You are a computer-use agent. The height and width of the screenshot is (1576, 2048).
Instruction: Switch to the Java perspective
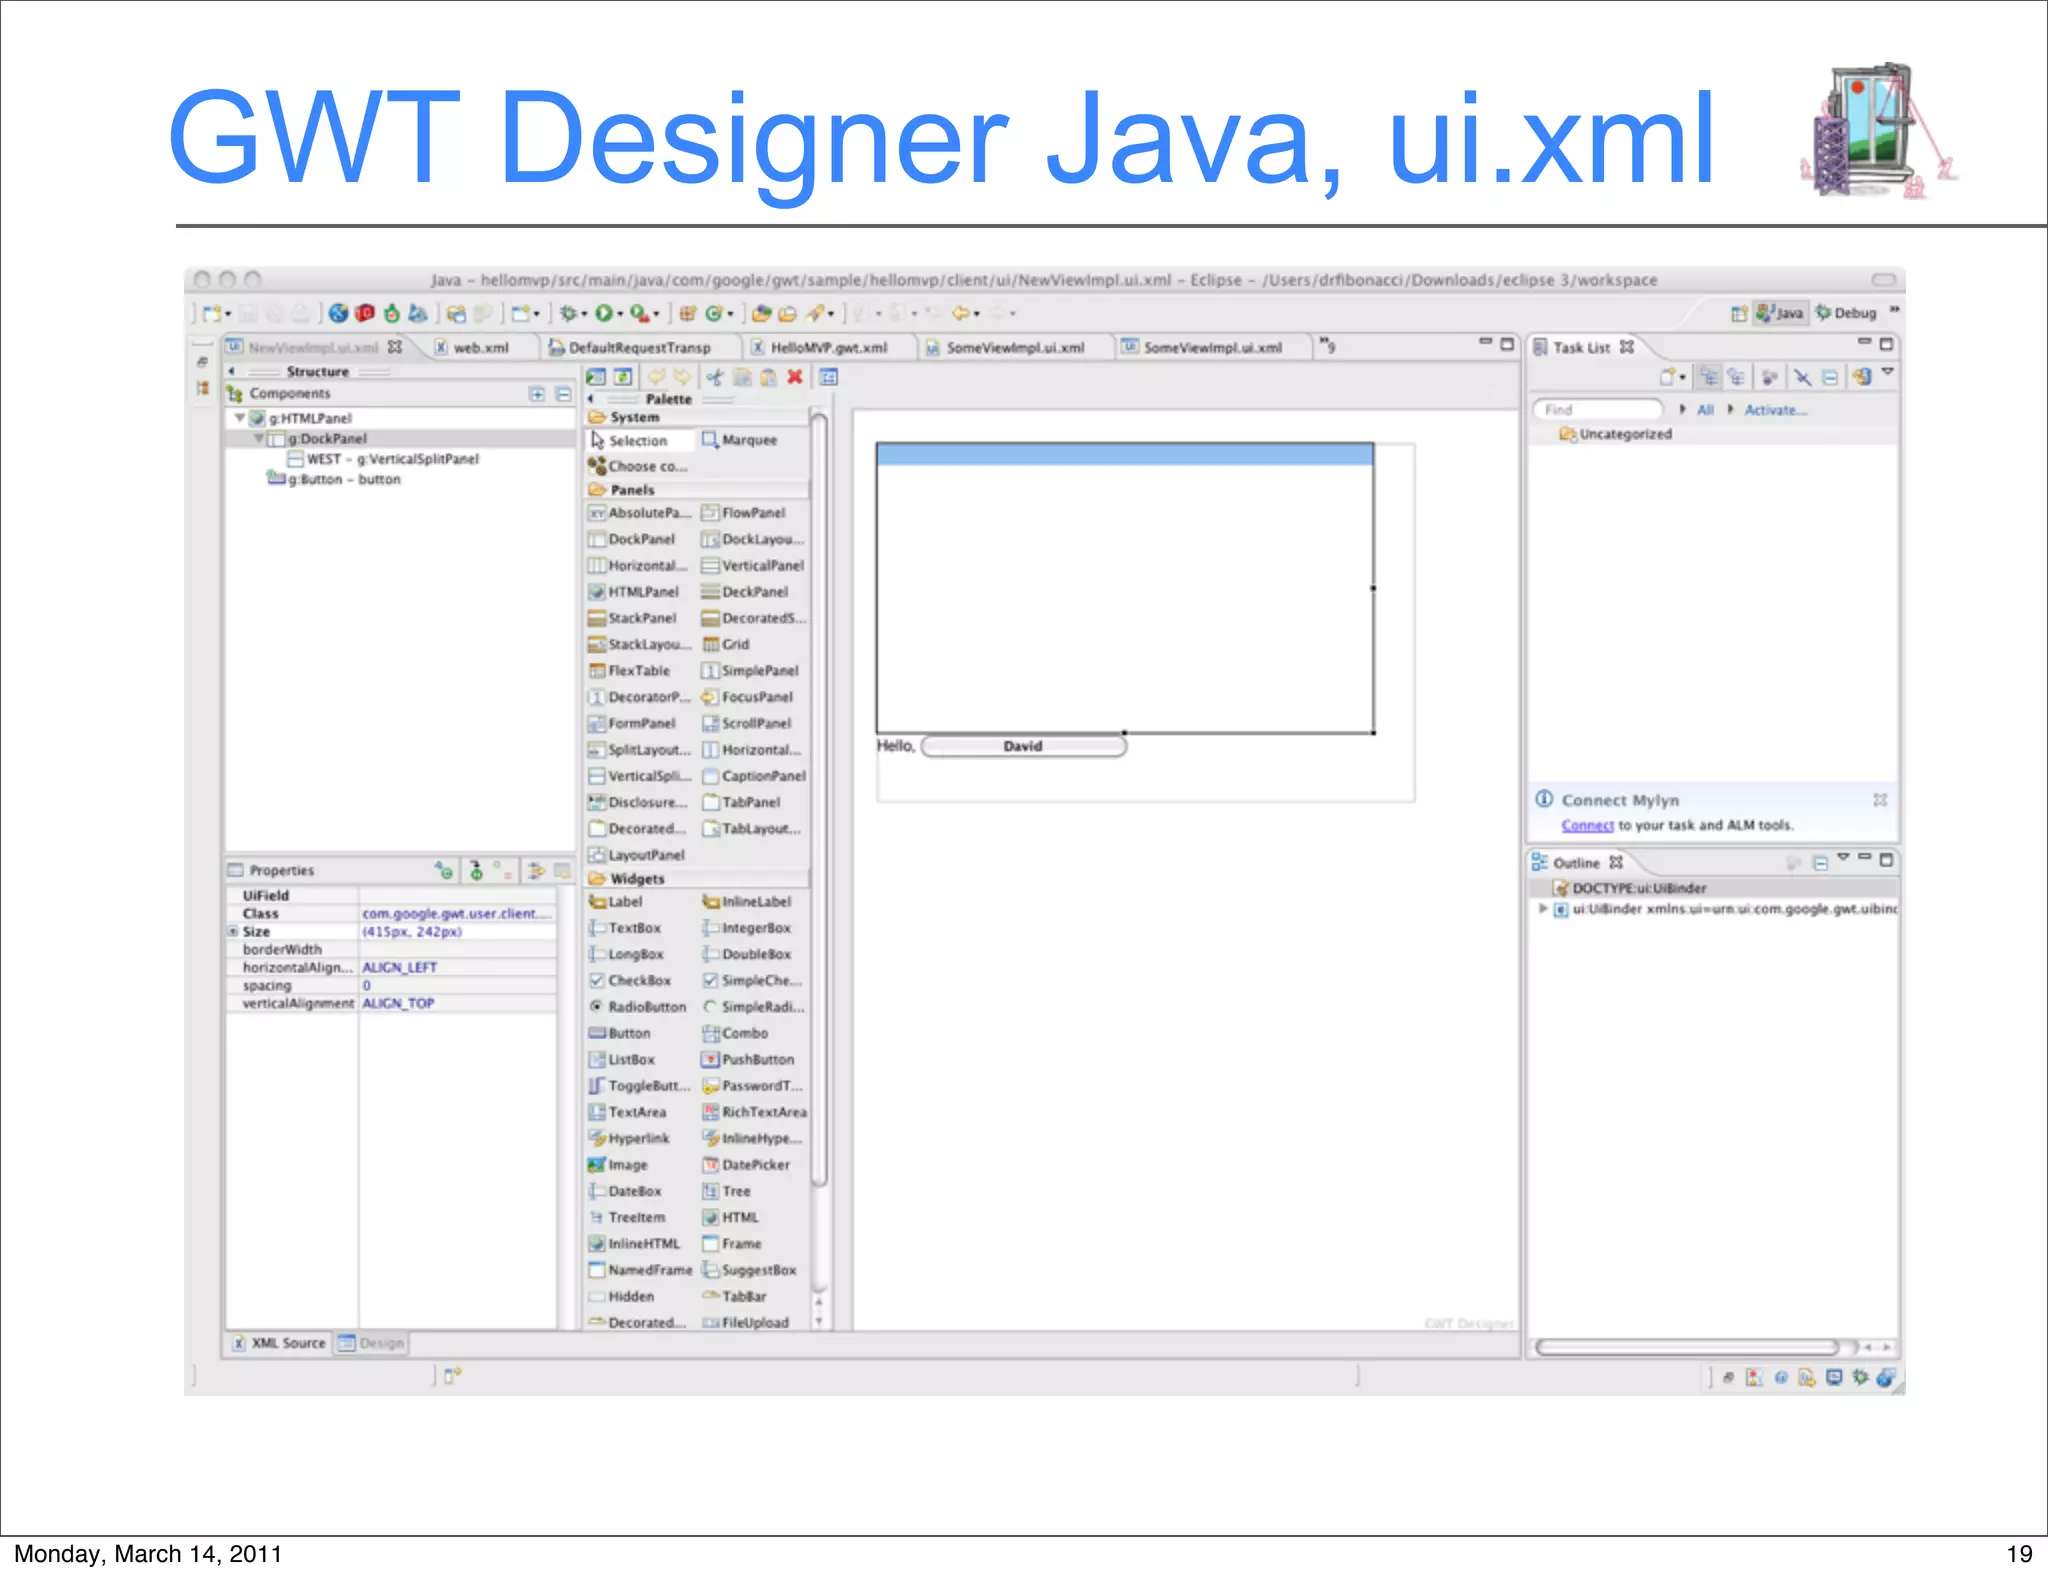coord(1780,313)
